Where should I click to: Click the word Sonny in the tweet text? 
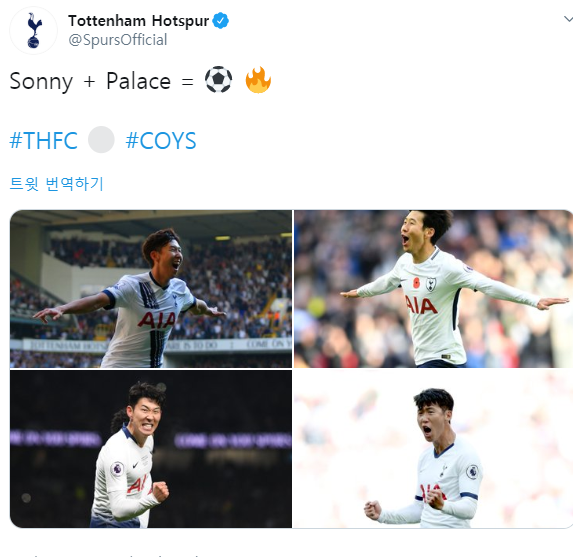click(x=41, y=81)
